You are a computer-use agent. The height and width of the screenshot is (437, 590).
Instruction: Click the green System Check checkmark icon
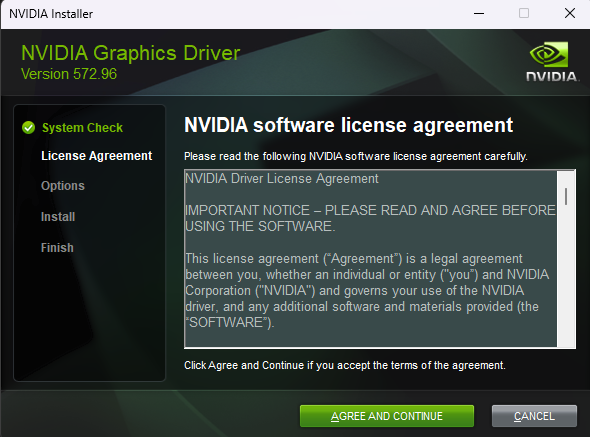pos(29,128)
